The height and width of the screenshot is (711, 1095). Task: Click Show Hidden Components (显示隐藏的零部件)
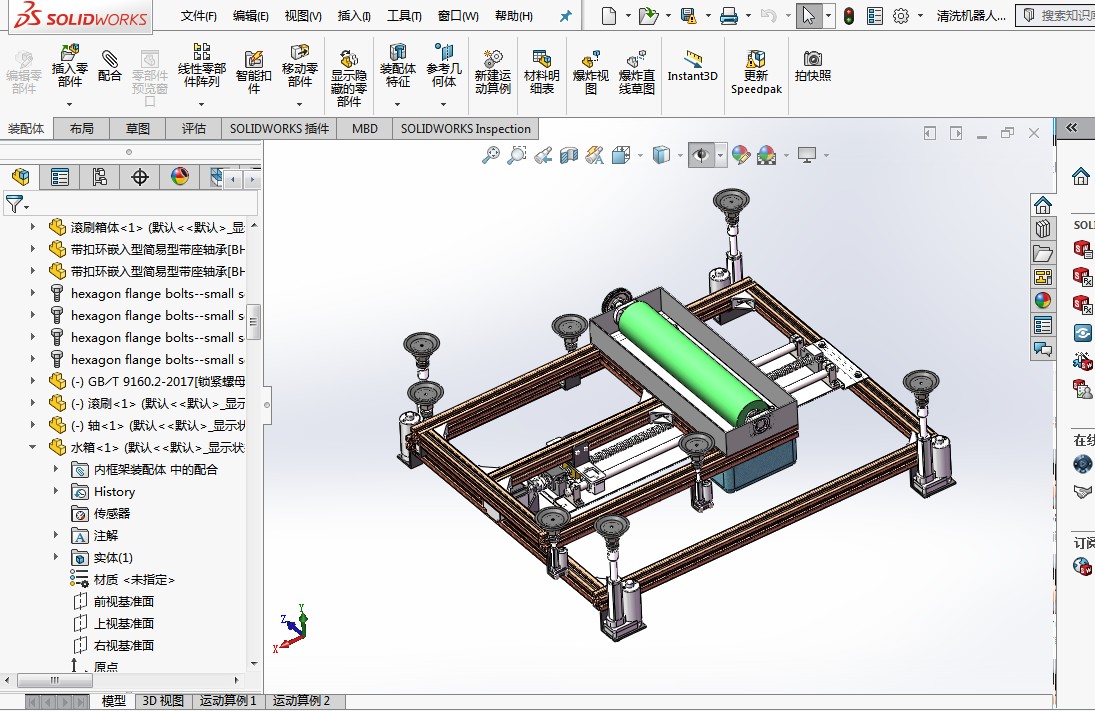point(348,78)
